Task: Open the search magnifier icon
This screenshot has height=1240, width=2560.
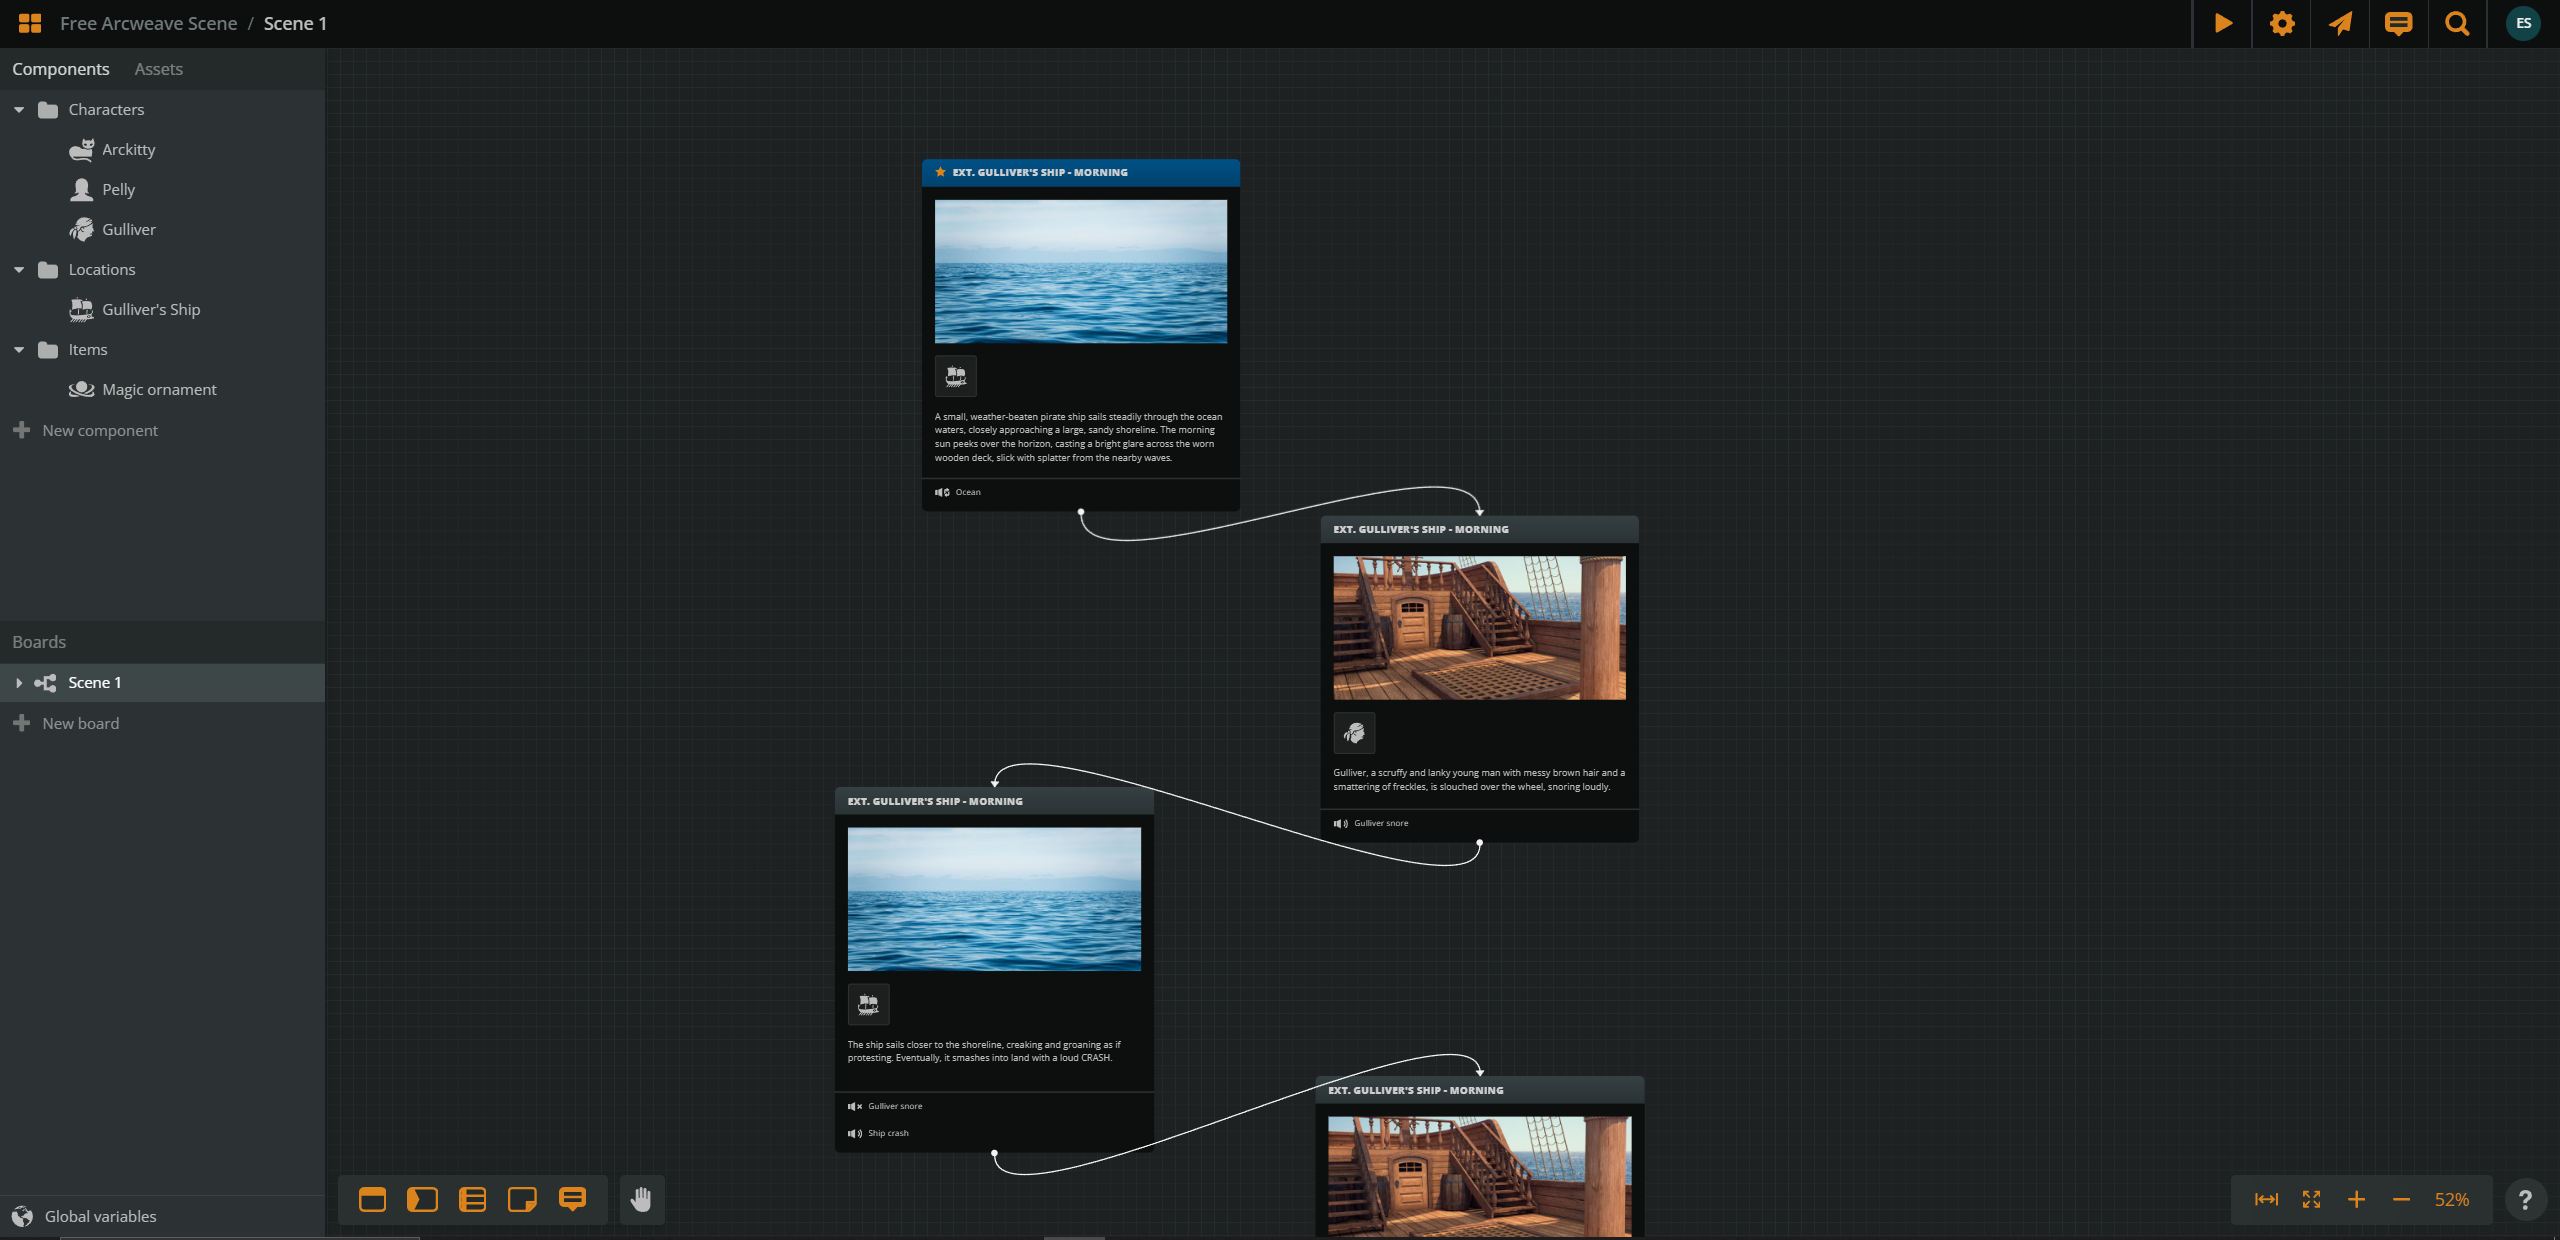Action: pos(2457,23)
